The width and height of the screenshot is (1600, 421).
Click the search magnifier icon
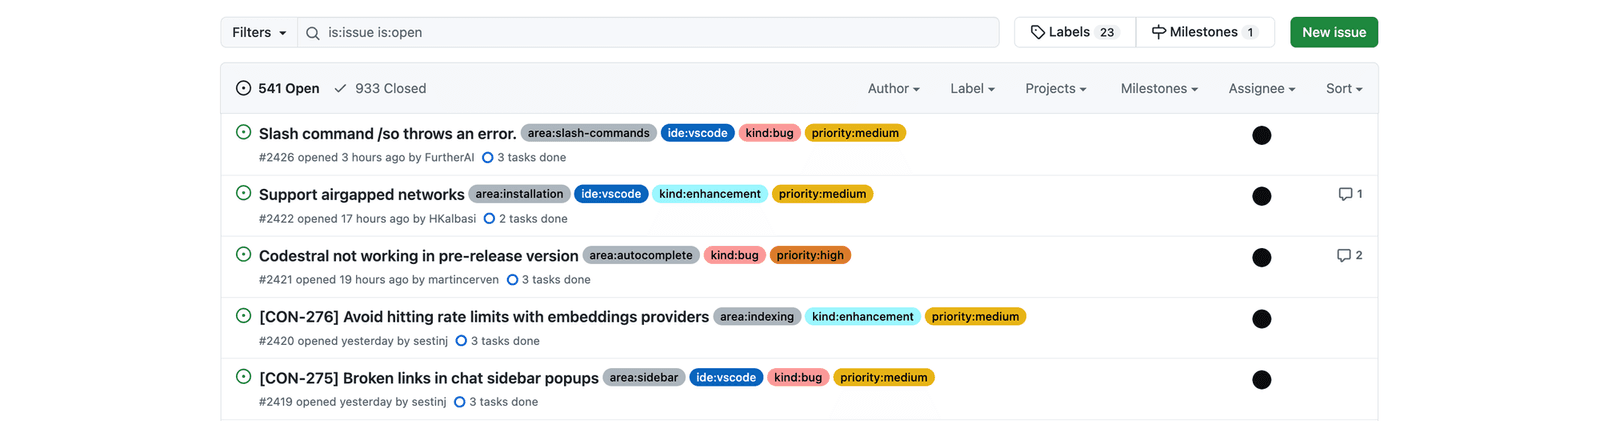click(x=313, y=33)
